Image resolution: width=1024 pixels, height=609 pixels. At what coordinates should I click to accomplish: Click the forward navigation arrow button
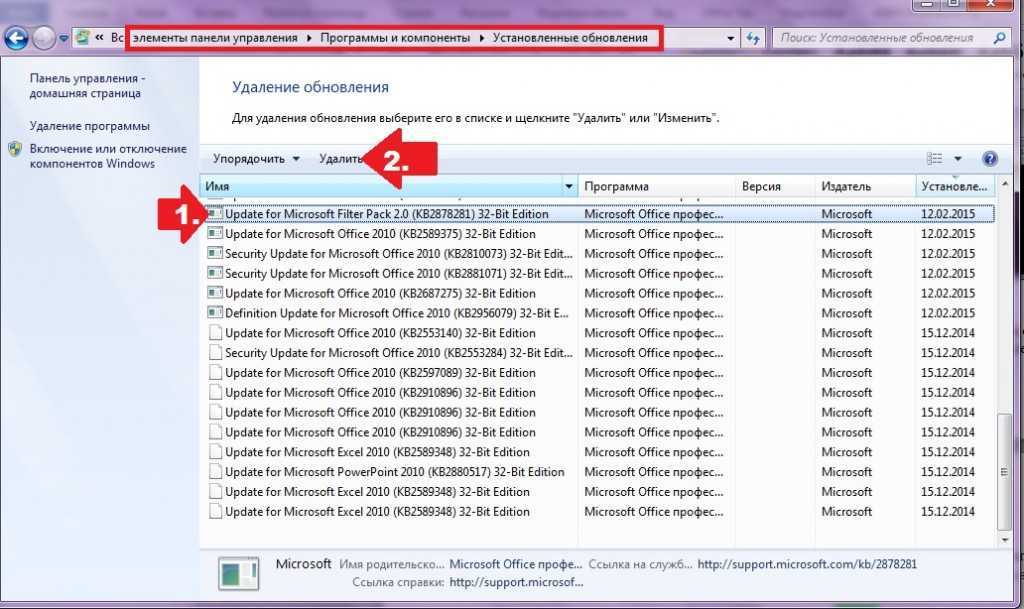(x=44, y=38)
